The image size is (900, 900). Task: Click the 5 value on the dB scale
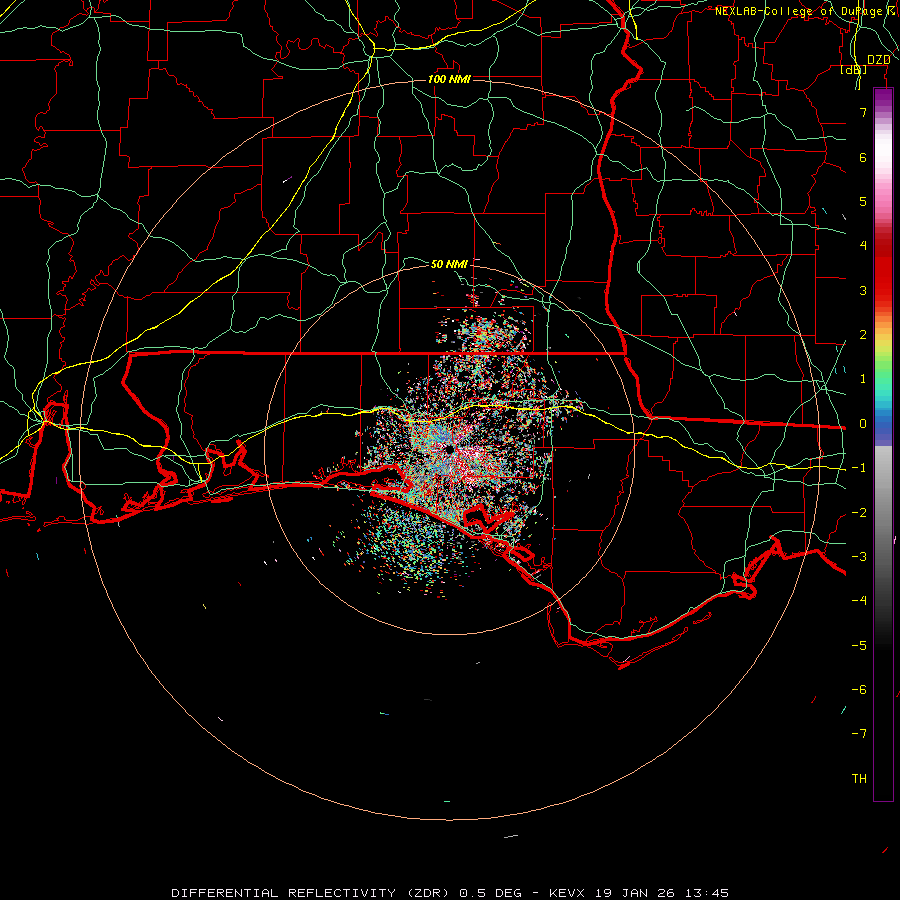pos(863,201)
